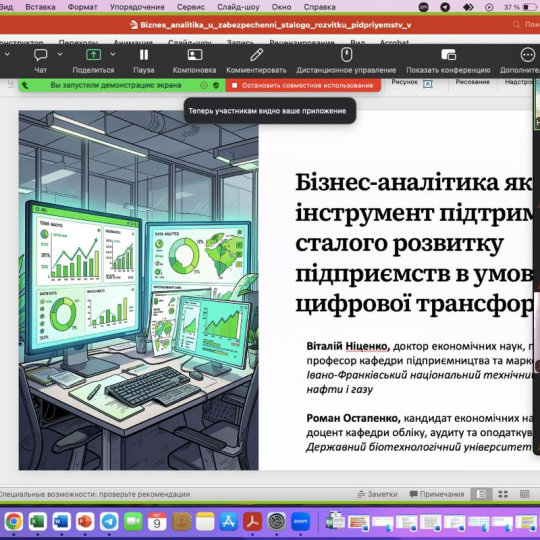Expand the chevron left of the Chat icon
This screenshot has height=540, width=540.
[x=7, y=54]
